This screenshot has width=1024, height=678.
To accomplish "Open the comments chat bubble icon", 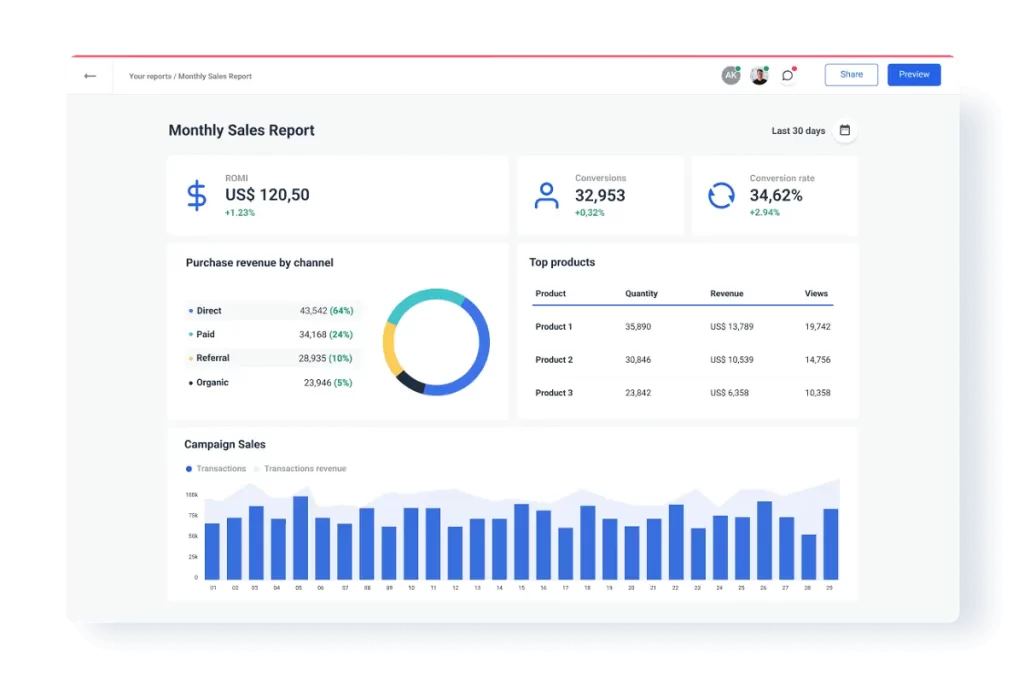I will click(x=788, y=75).
